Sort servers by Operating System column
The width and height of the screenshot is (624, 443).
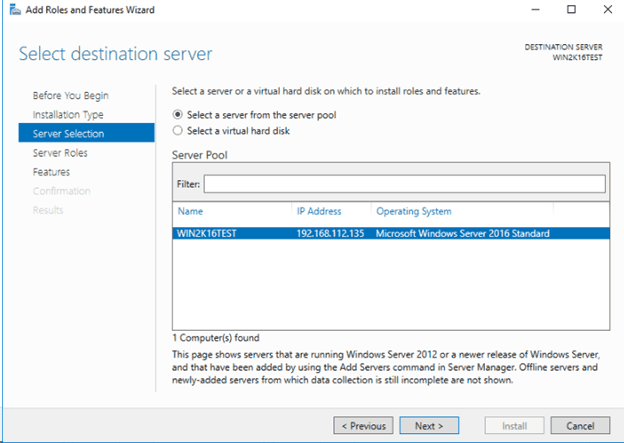coord(413,211)
